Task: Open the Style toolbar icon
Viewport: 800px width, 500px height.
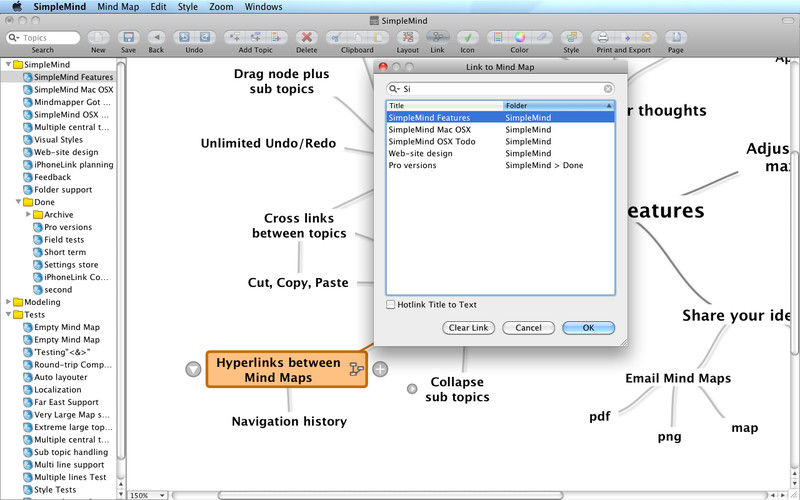Action: (x=571, y=37)
